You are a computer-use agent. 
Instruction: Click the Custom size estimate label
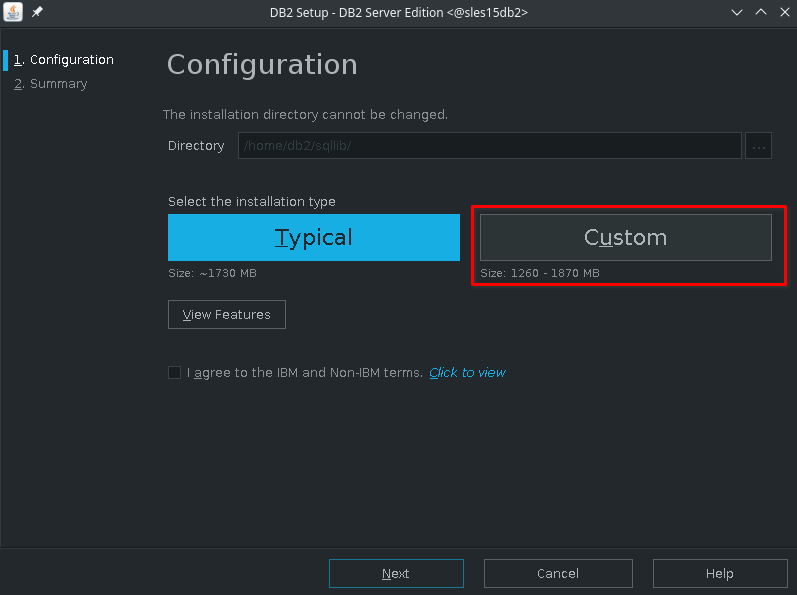pyautogui.click(x=540, y=273)
